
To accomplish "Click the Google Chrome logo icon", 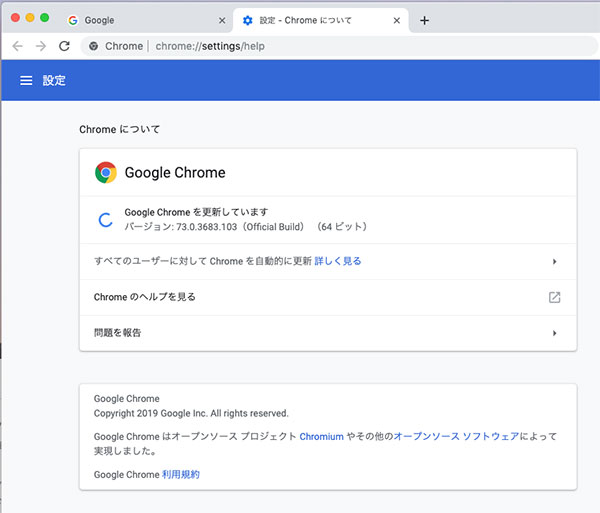I will pos(106,172).
